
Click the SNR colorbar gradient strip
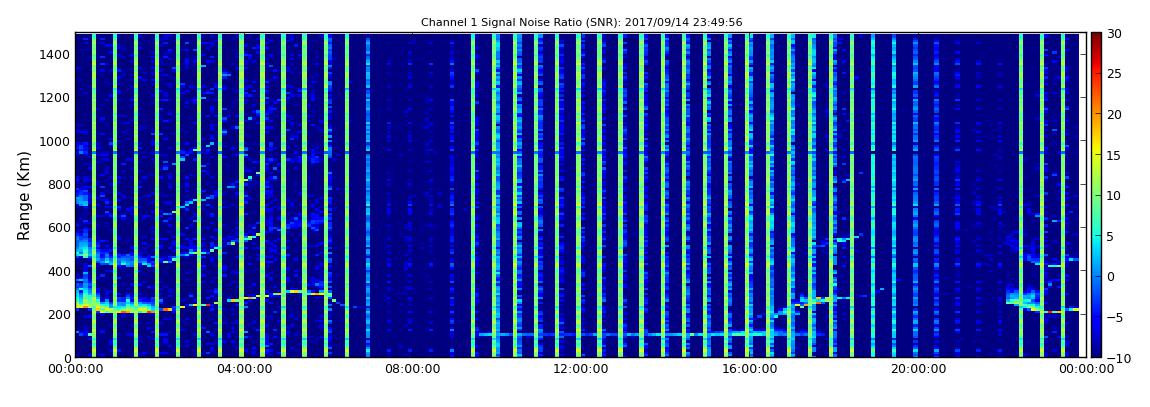(x=1096, y=195)
